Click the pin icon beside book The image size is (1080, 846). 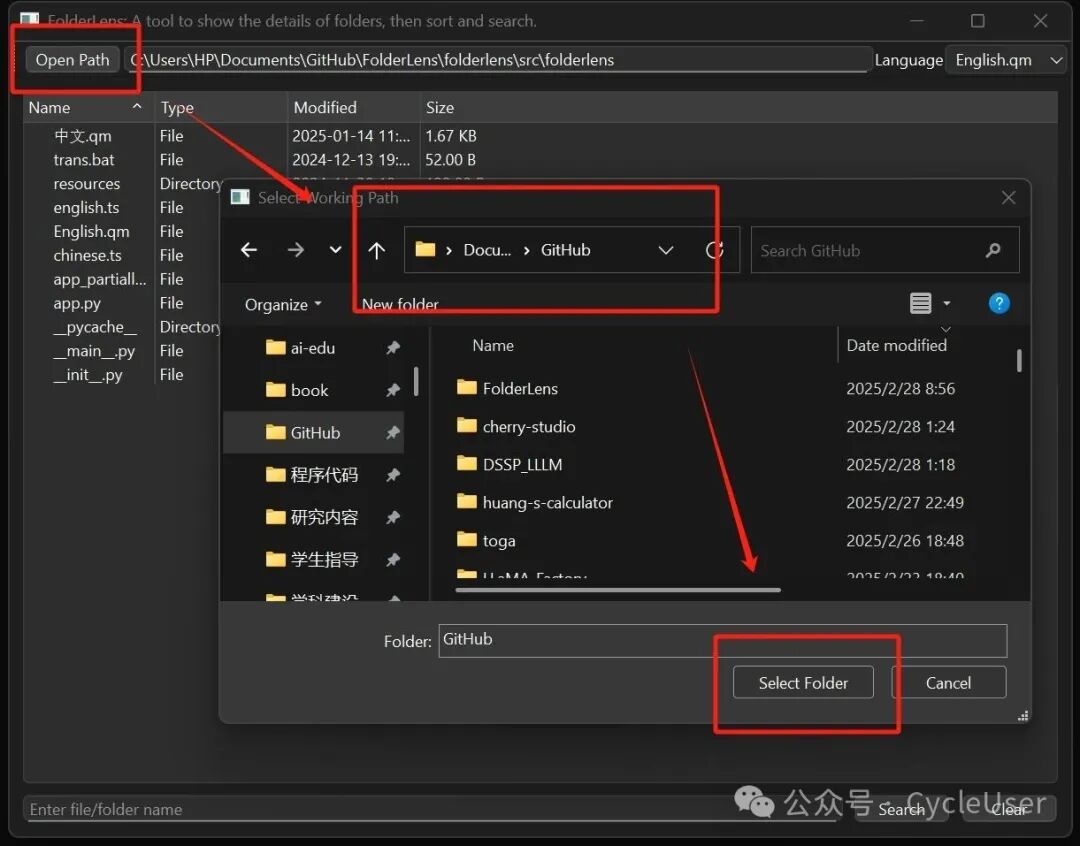[x=393, y=390]
